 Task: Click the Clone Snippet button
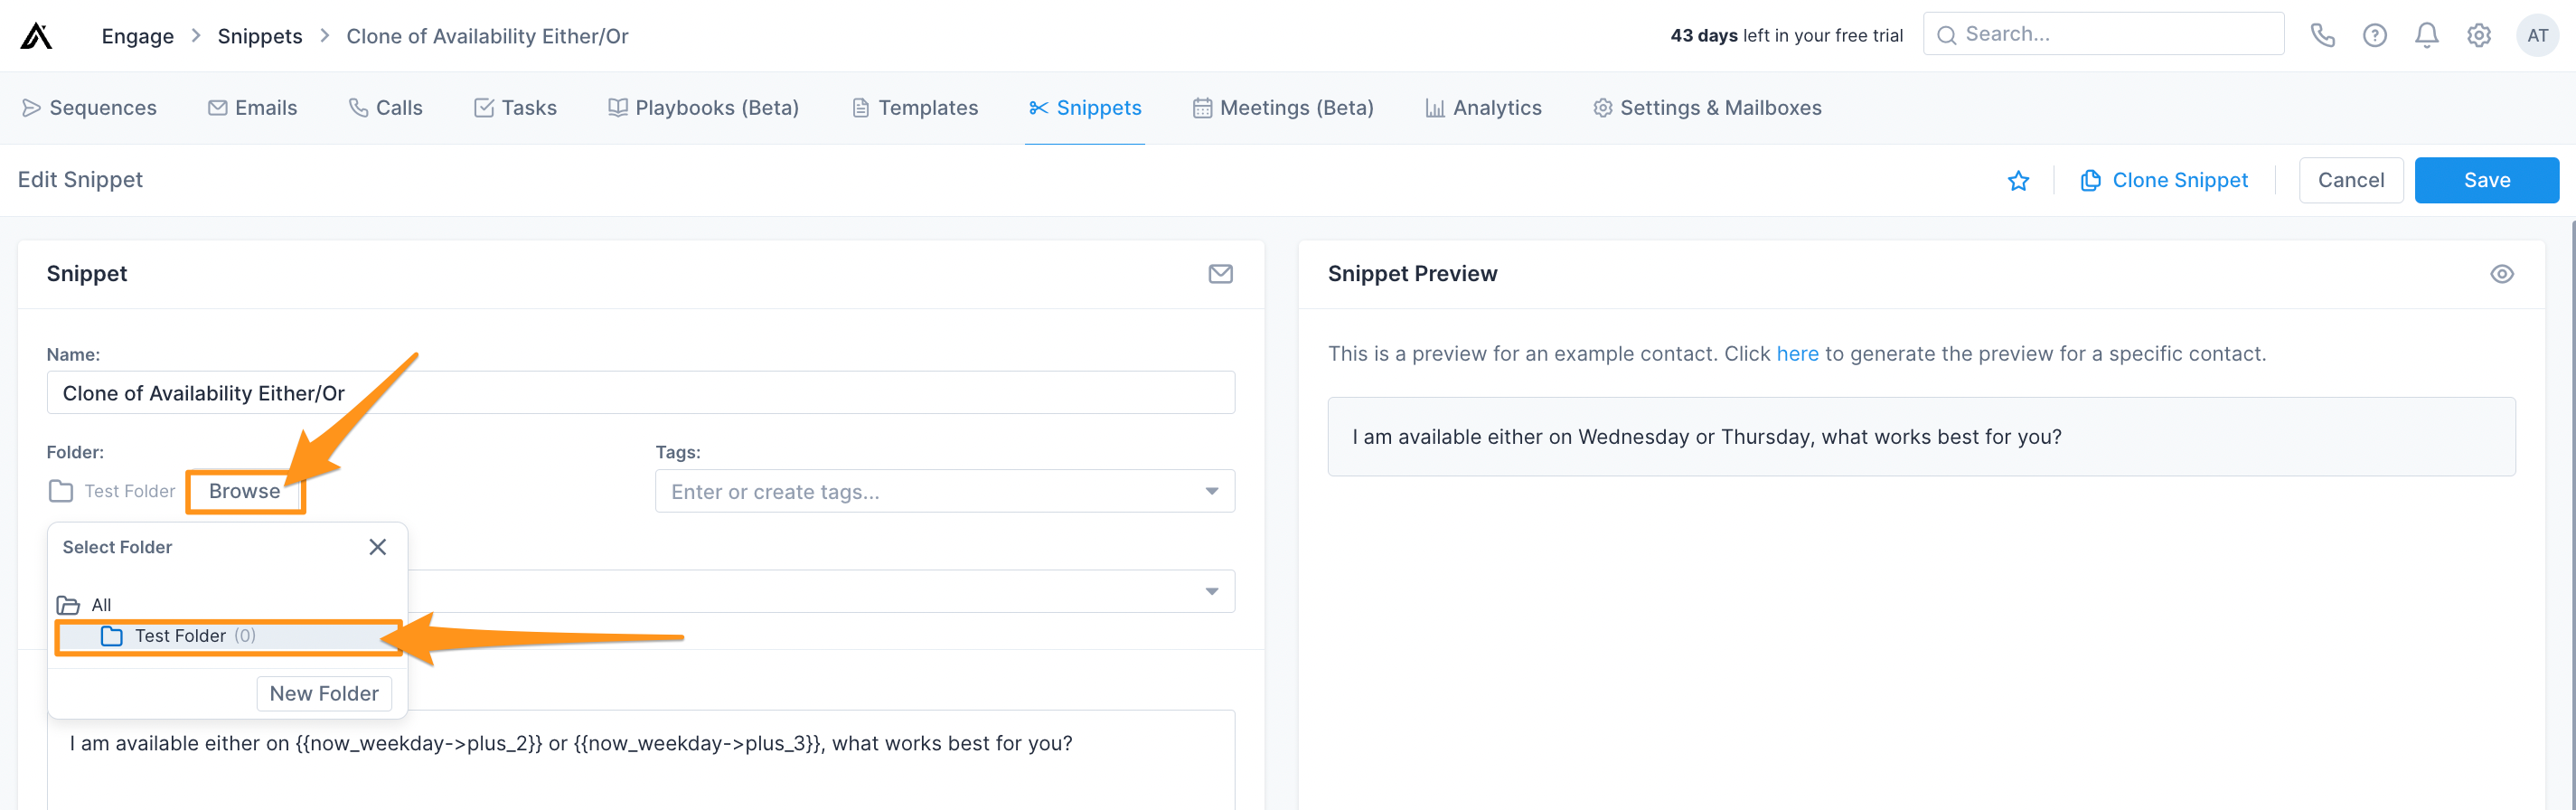(x=2164, y=180)
